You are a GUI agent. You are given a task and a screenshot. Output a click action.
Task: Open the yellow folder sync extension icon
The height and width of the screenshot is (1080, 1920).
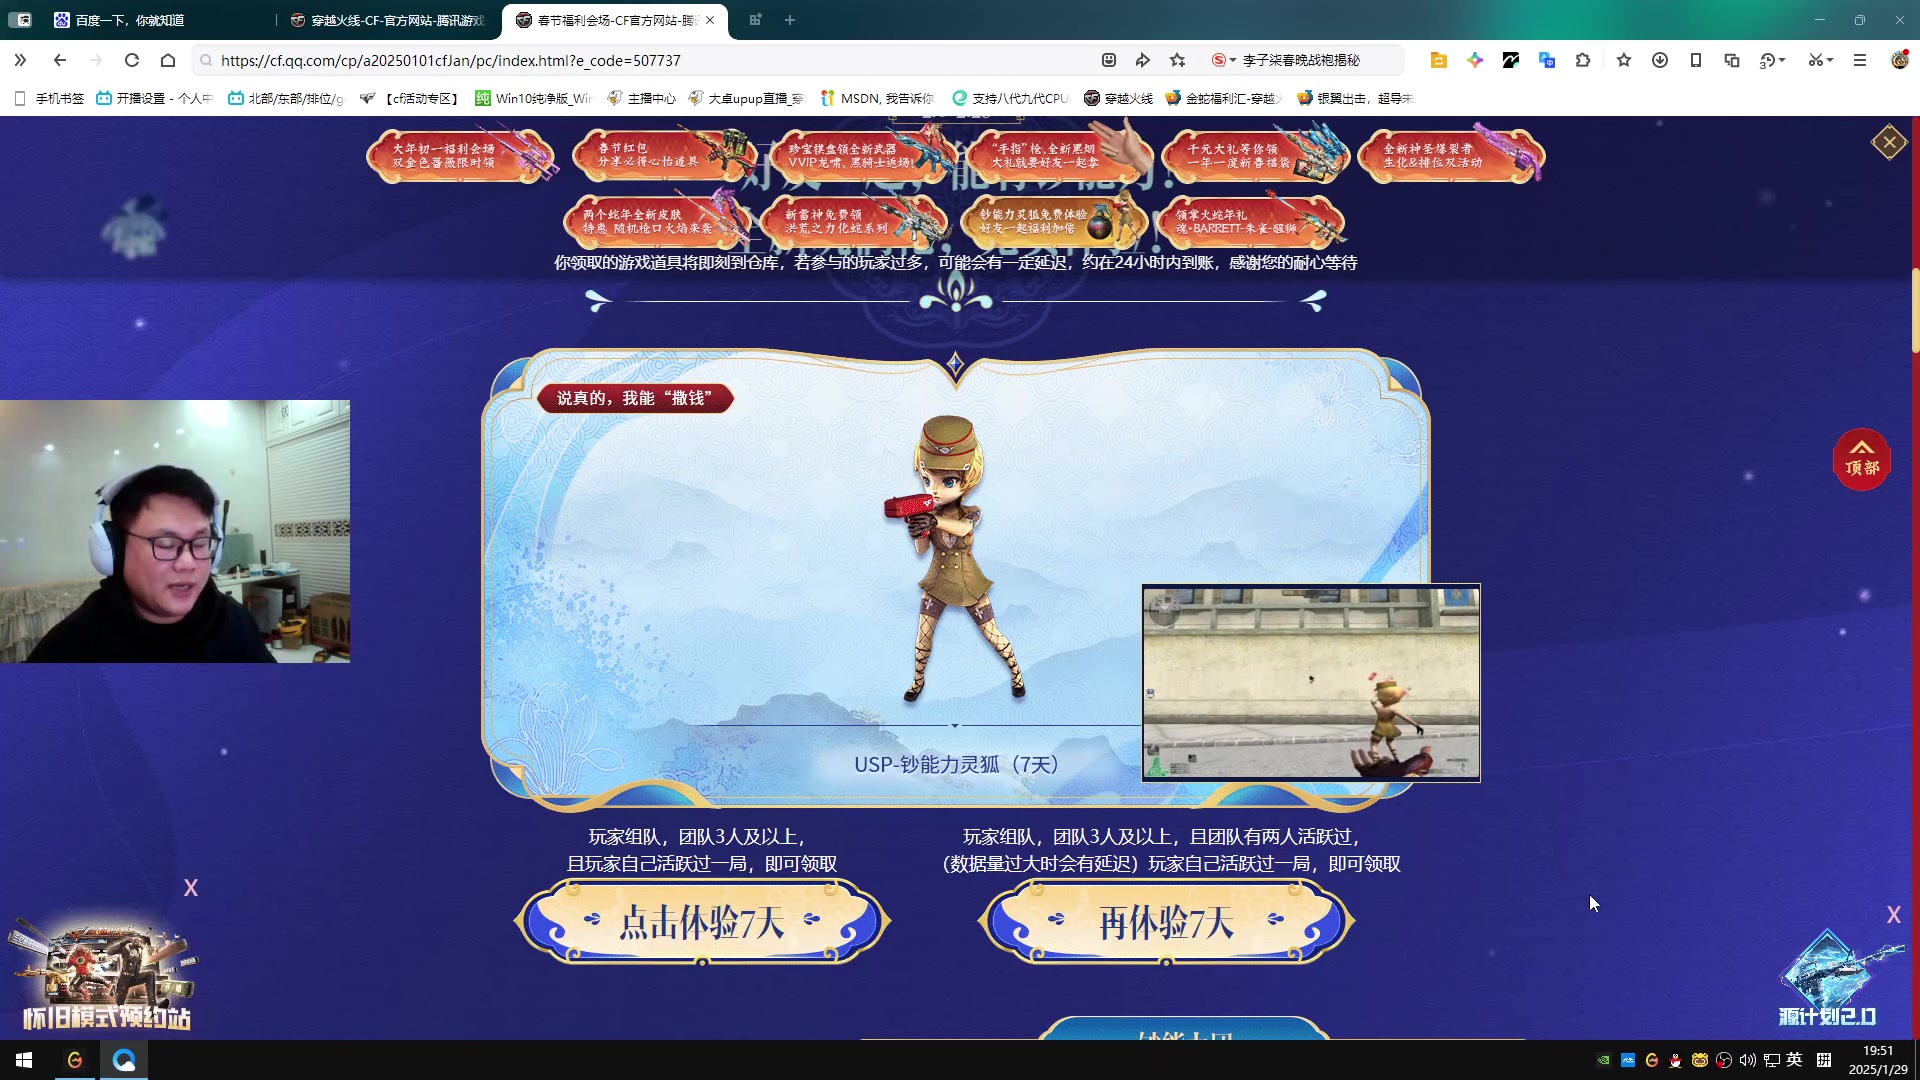pyautogui.click(x=1439, y=60)
